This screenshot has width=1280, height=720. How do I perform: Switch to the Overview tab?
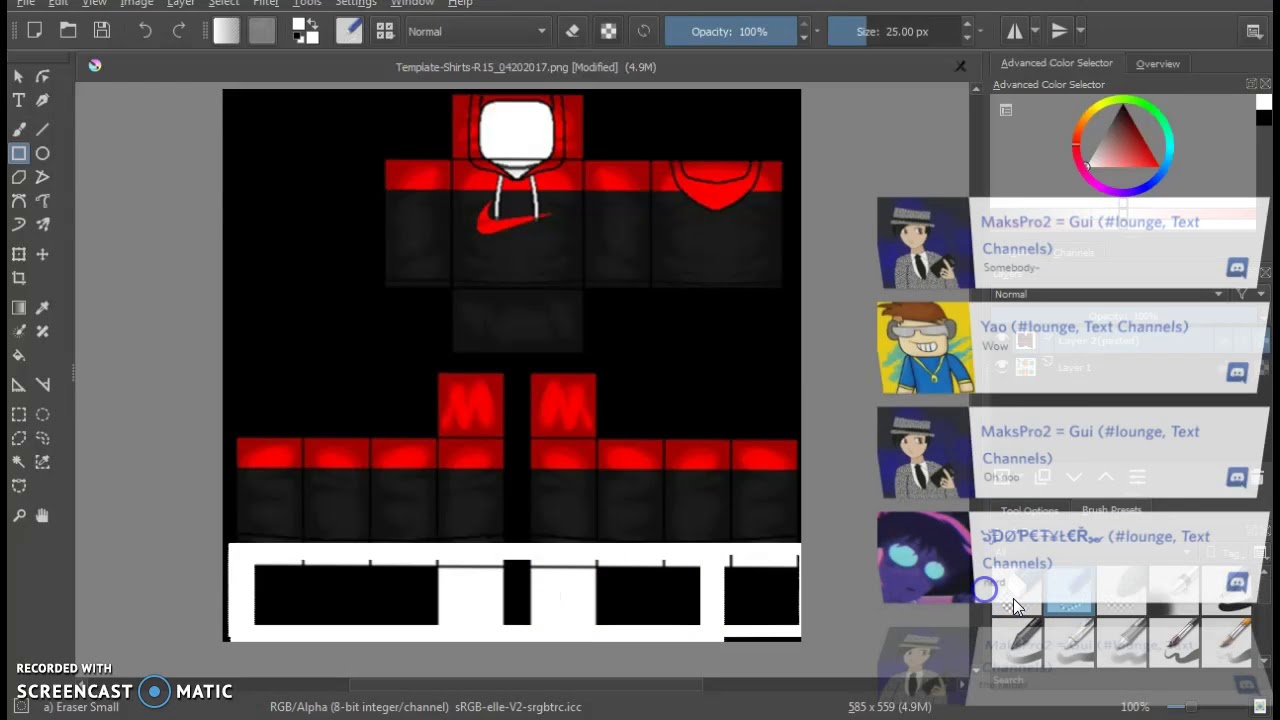pos(1157,63)
